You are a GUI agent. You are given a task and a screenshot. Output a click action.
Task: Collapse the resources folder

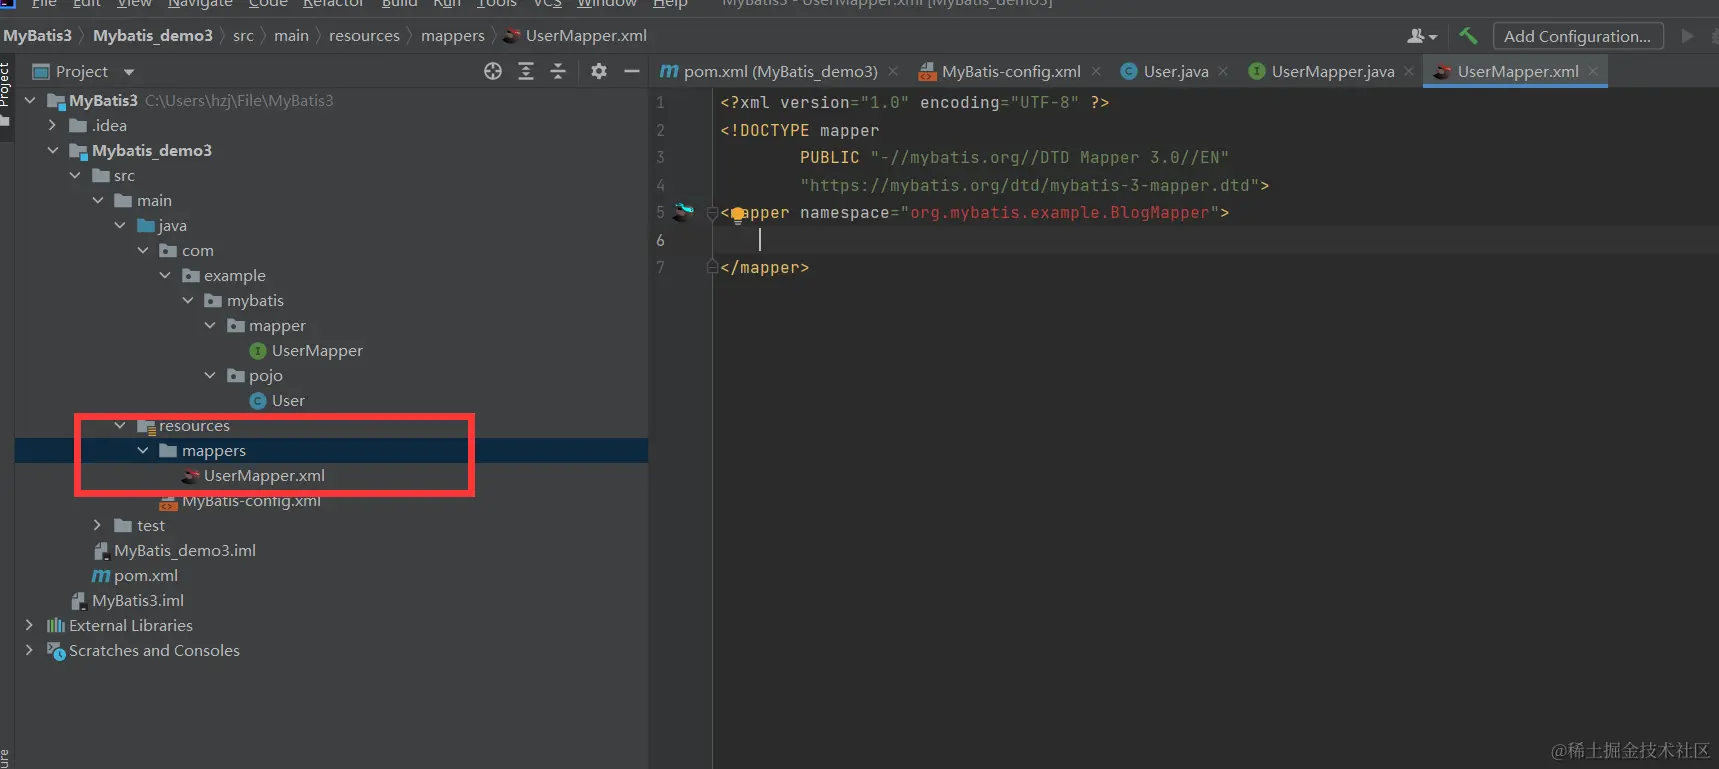click(120, 425)
